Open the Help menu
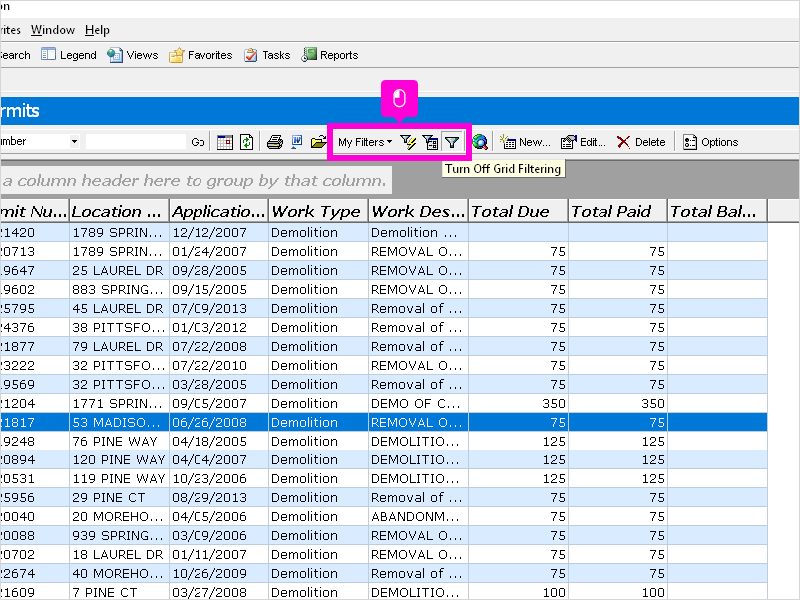This screenshot has width=800, height=600. coord(97,30)
